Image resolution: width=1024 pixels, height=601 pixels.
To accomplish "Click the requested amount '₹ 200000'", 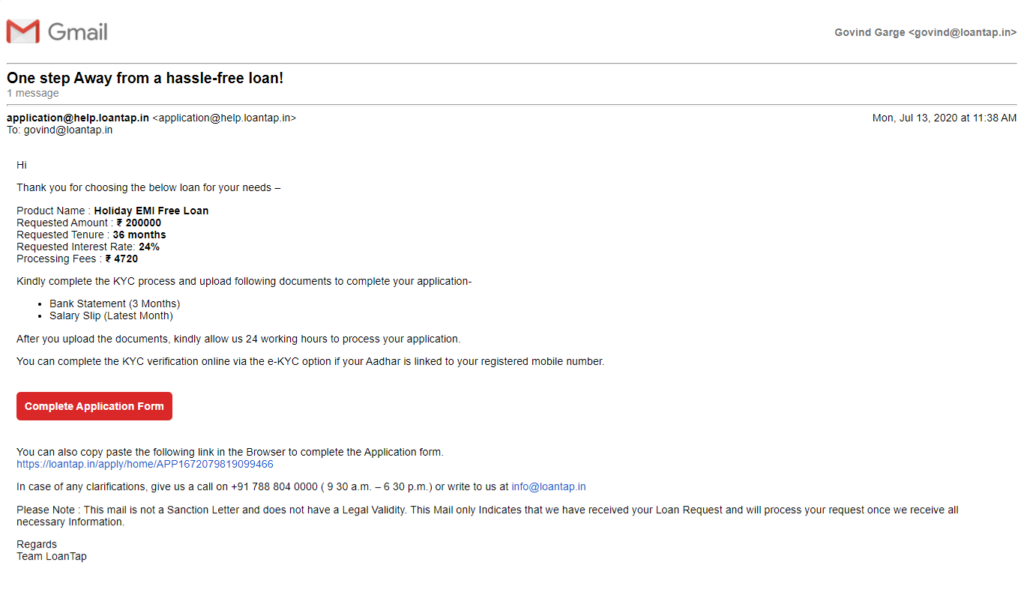I will (x=138, y=223).
